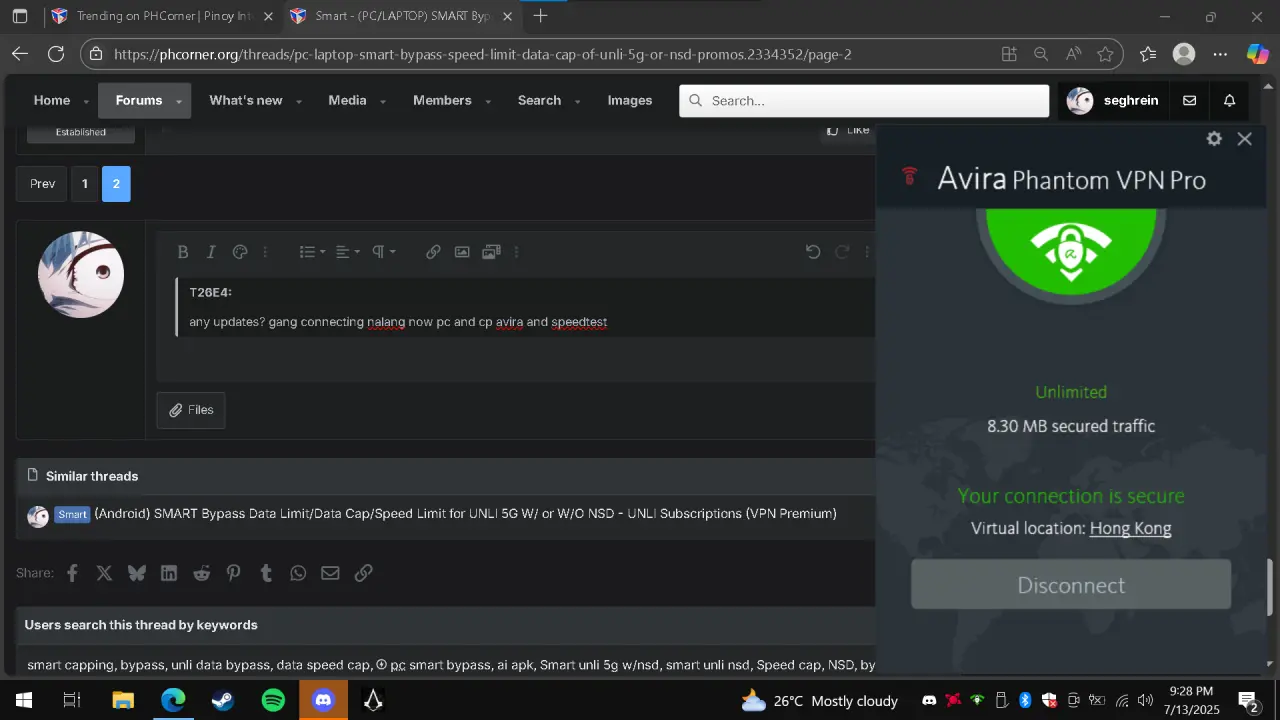The image size is (1280, 720).
Task: Undo the last edit in the editor
Action: pos(813,252)
